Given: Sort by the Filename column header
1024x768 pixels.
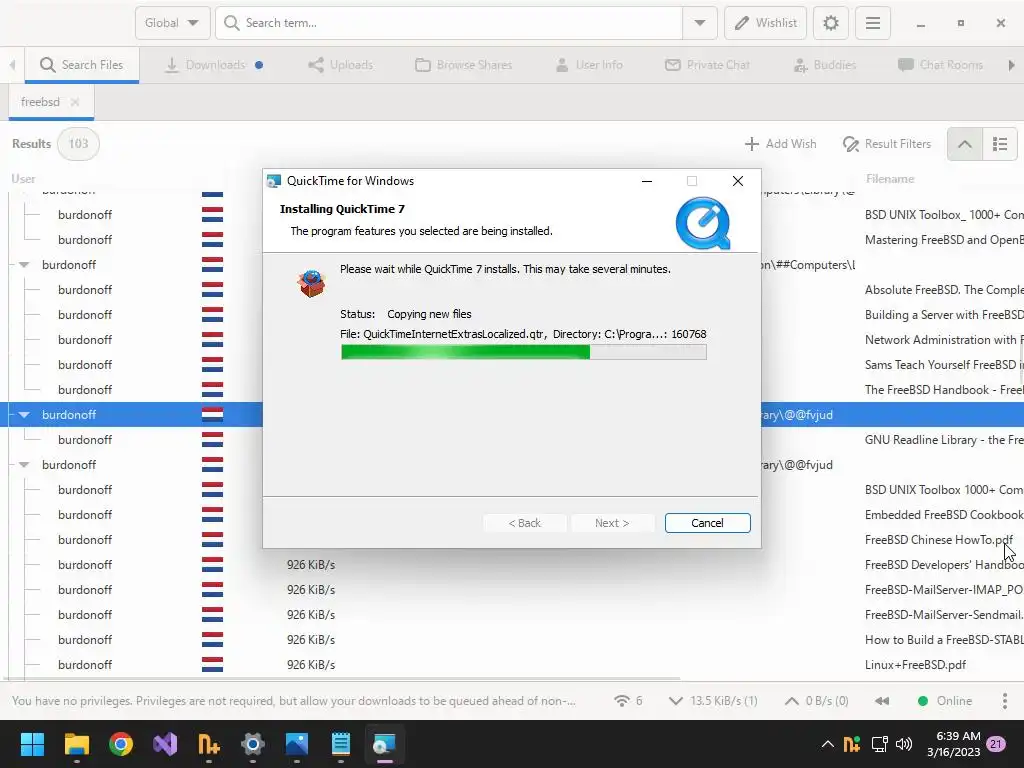Looking at the screenshot, I should pyautogui.click(x=889, y=179).
